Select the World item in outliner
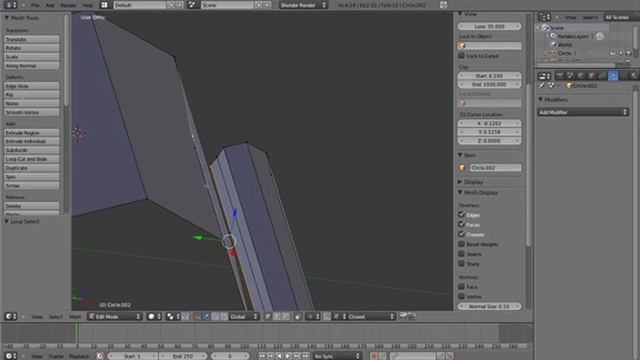The image size is (640, 360). click(x=564, y=44)
